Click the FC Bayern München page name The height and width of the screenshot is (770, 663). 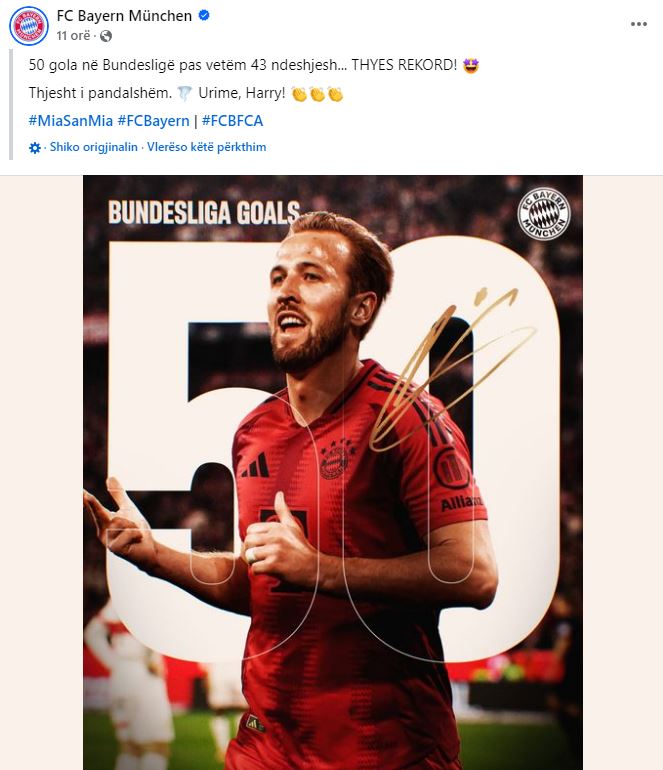(x=124, y=16)
